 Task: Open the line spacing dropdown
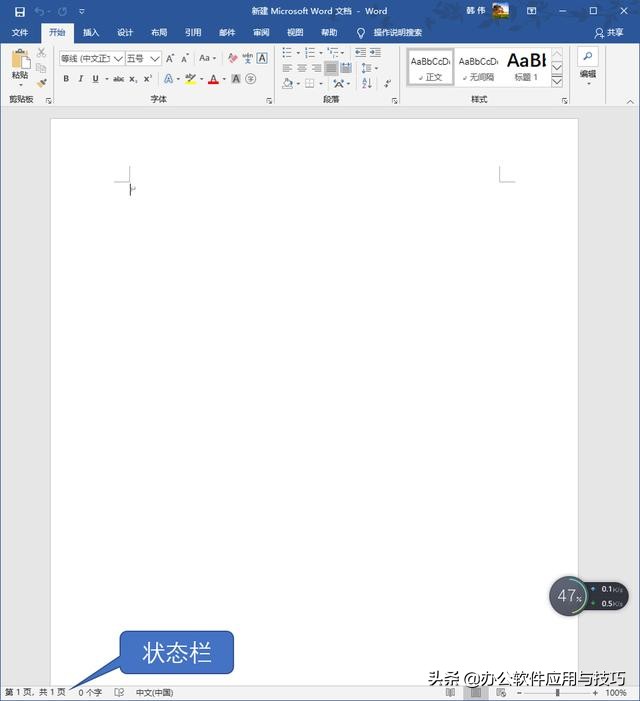click(x=370, y=68)
